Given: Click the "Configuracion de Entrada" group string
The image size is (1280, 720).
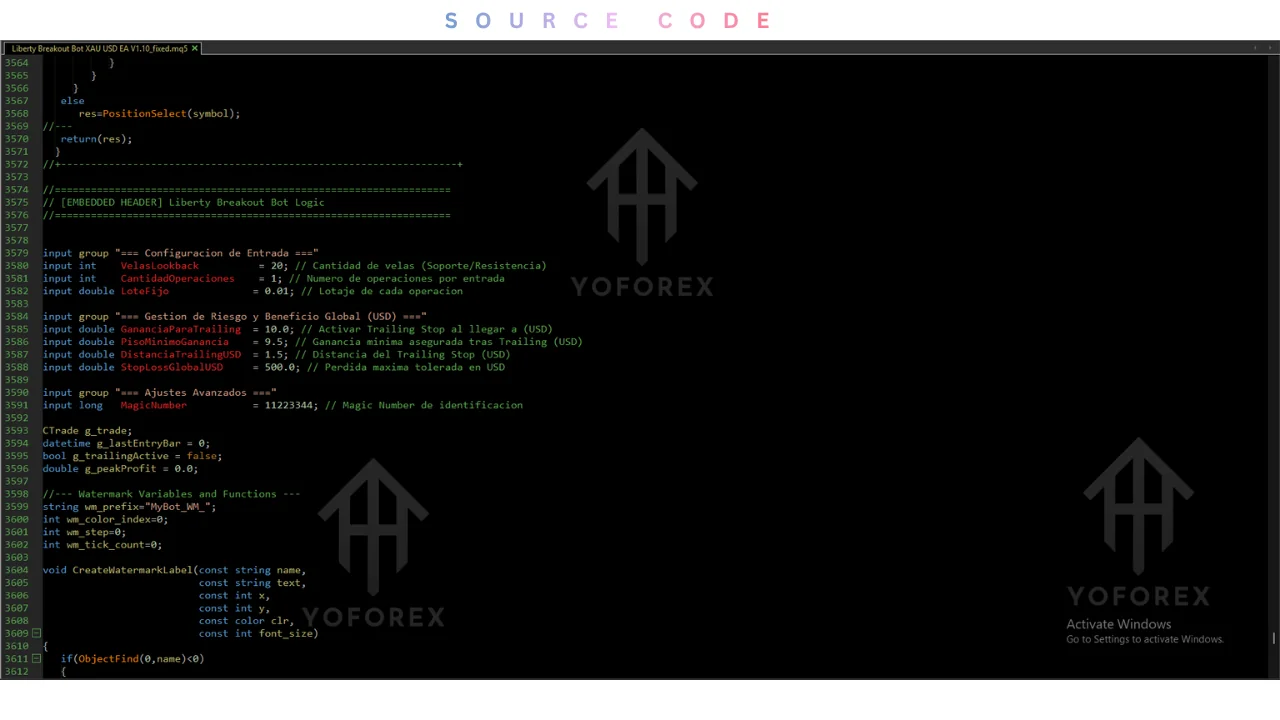Looking at the screenshot, I should pyautogui.click(x=217, y=253).
